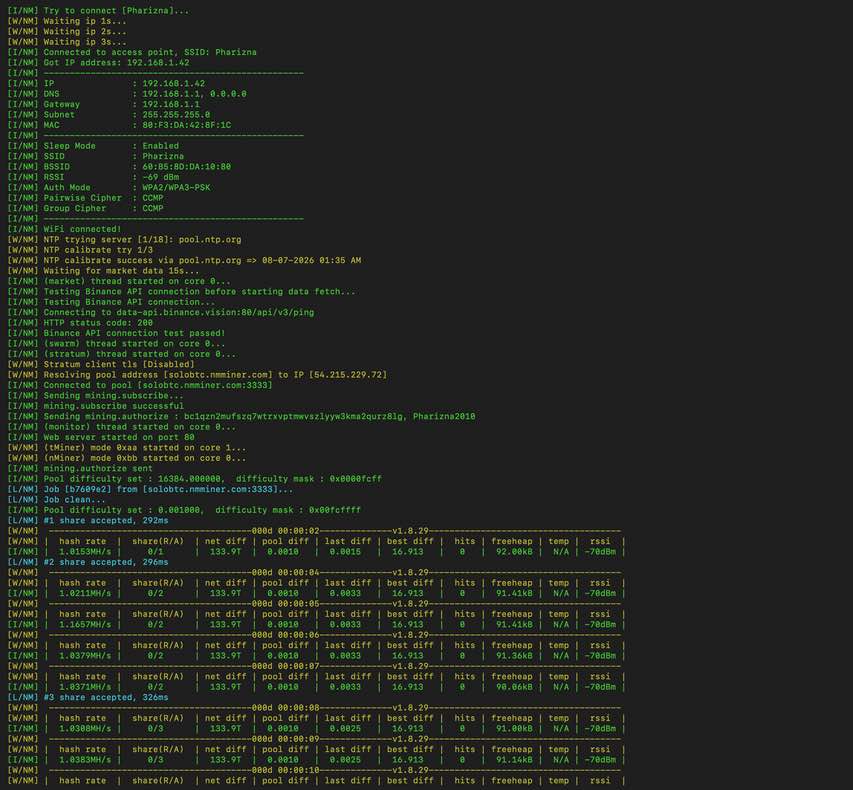853x790 pixels.
Task: Select the Subnet value "255.255.255.0"
Action: tap(176, 115)
